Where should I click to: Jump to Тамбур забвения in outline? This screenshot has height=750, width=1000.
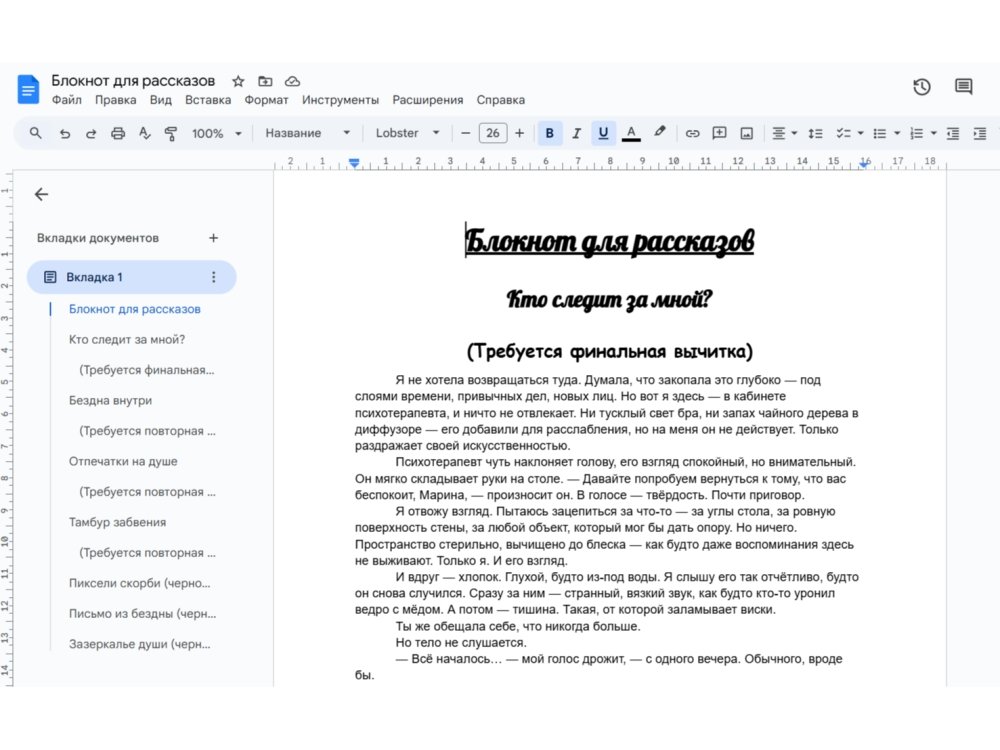[117, 522]
